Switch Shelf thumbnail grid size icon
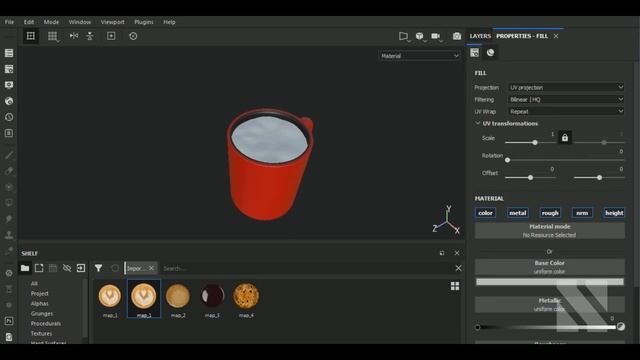 pyautogui.click(x=455, y=286)
